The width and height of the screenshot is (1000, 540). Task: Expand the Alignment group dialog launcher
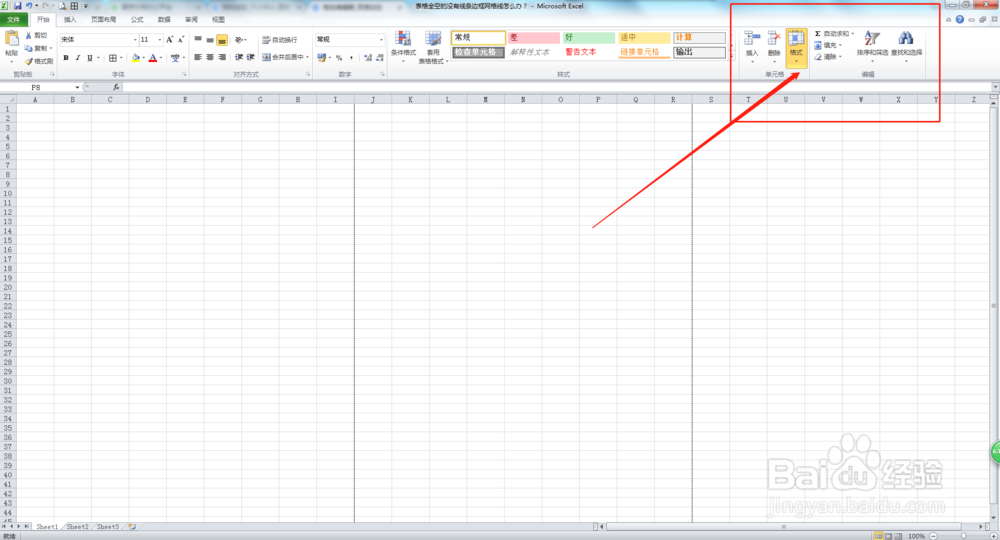(x=307, y=75)
